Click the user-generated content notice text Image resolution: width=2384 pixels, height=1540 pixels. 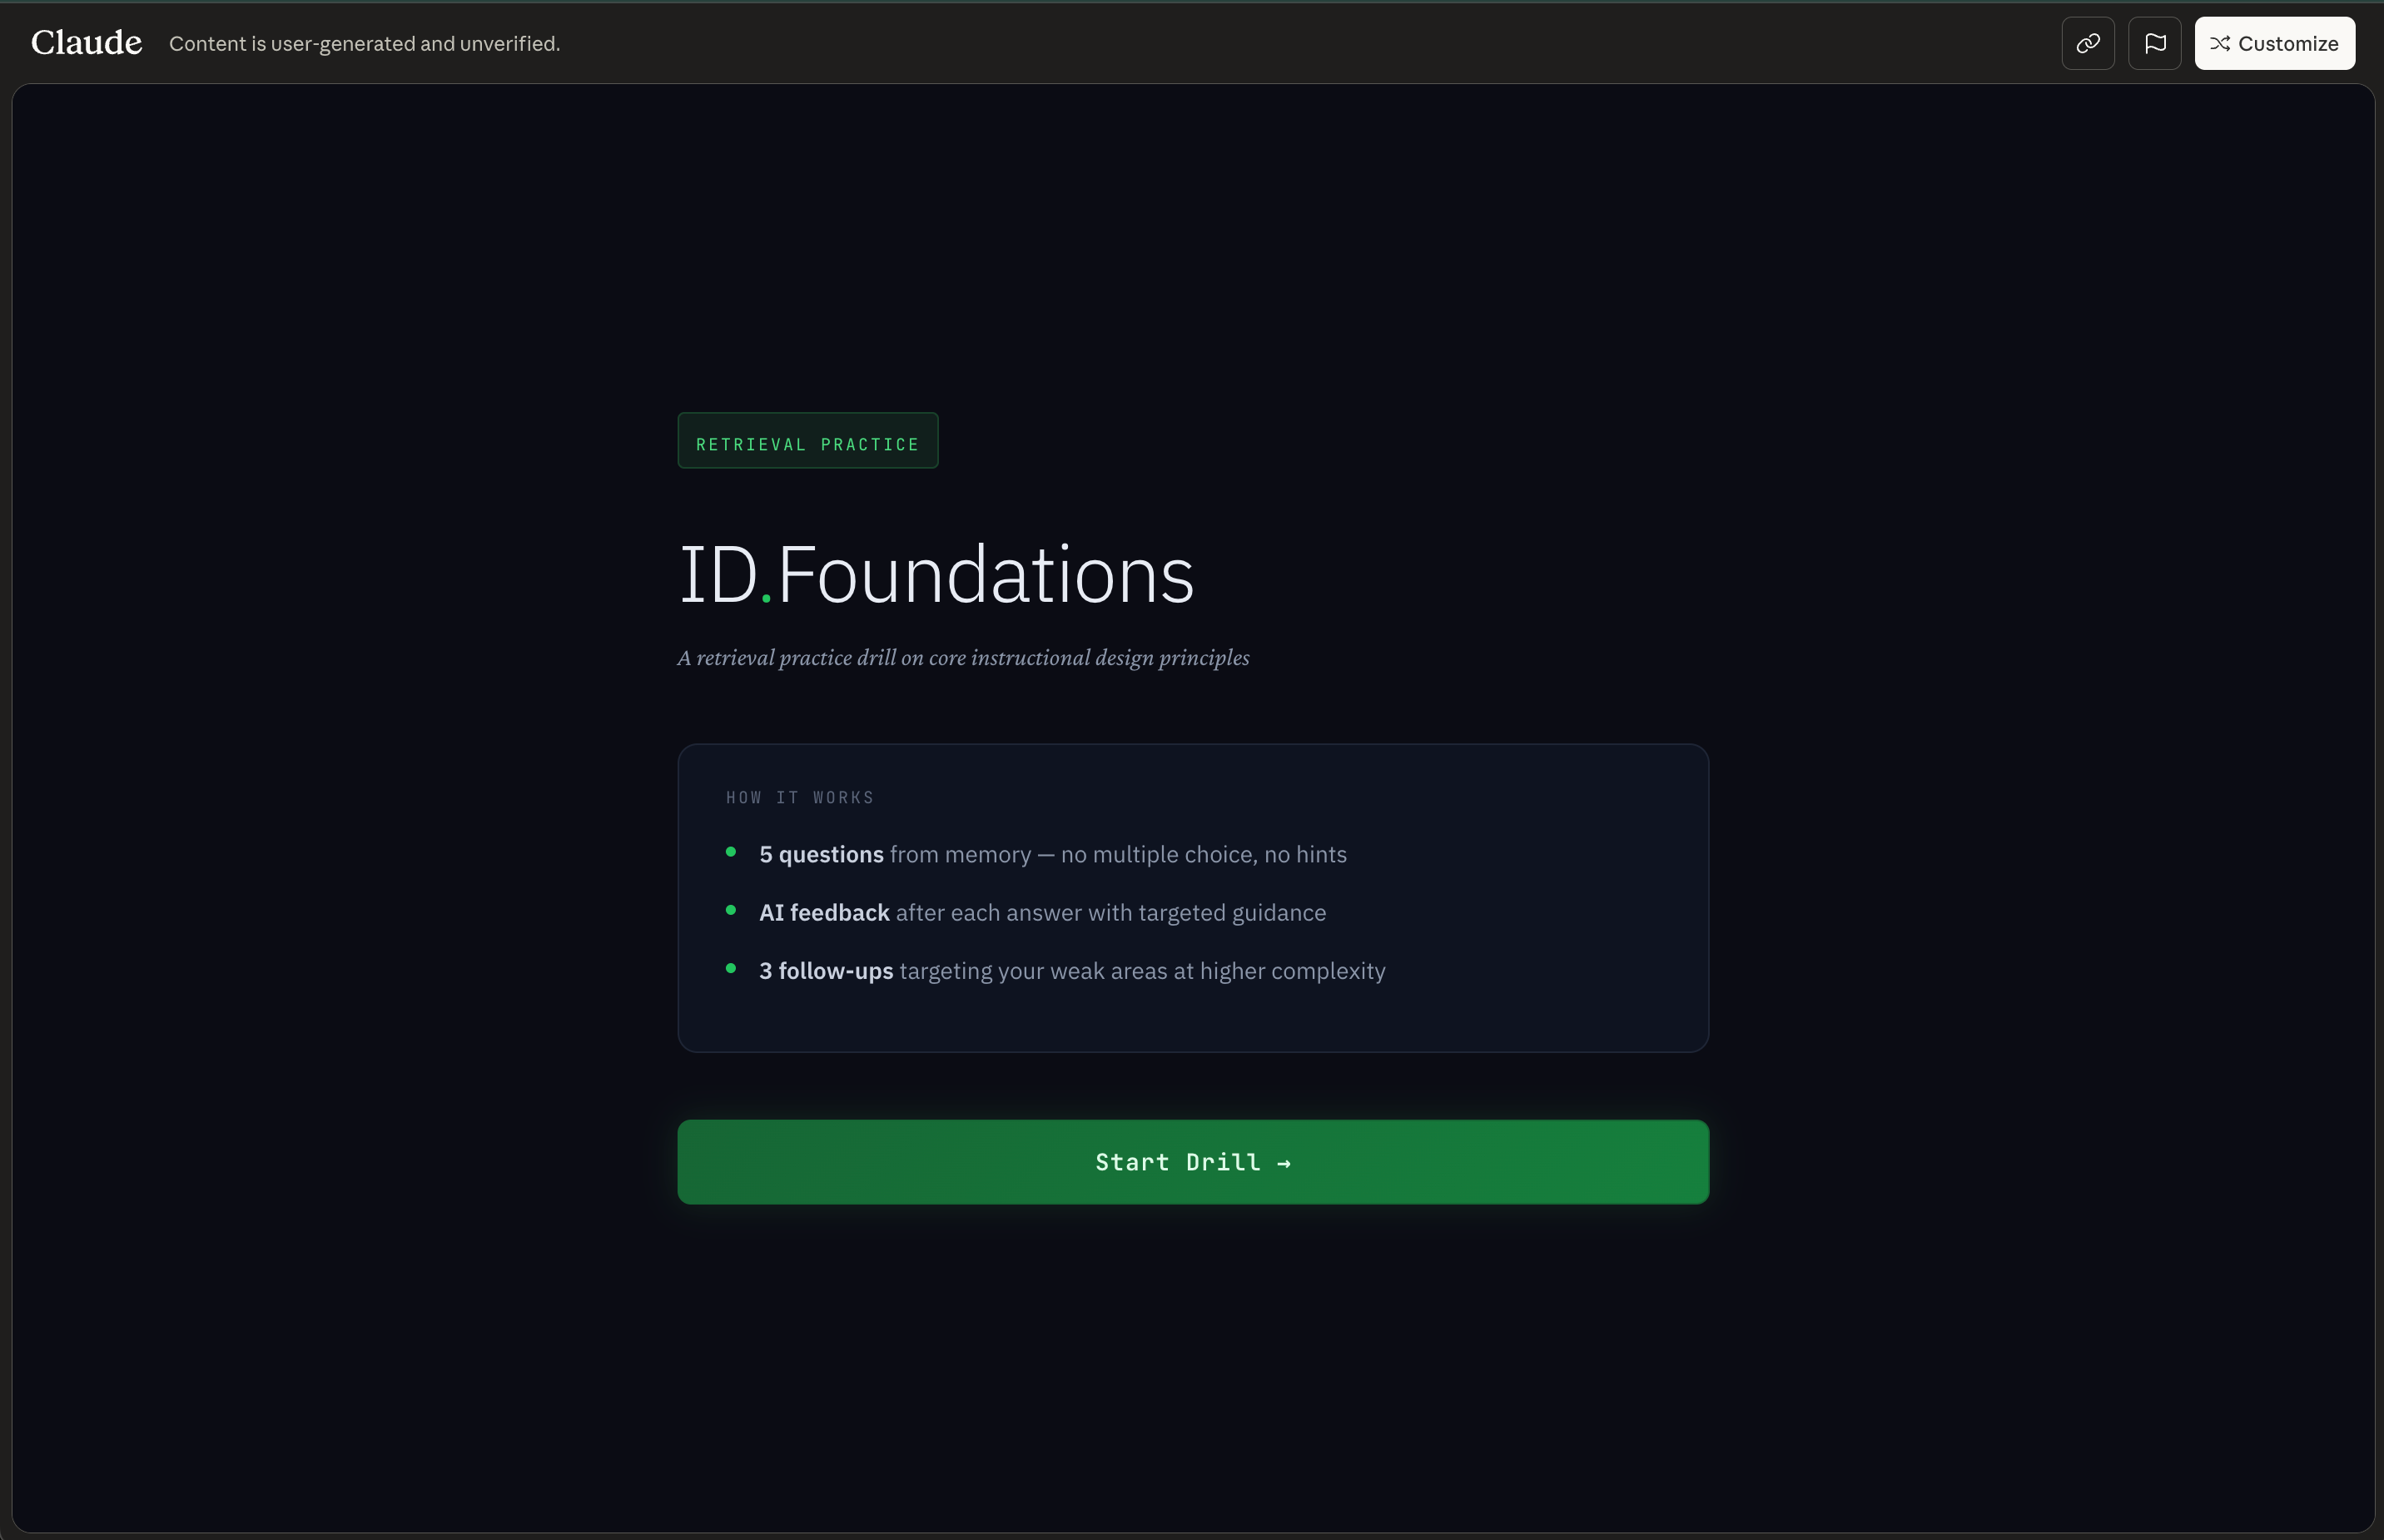(x=364, y=43)
